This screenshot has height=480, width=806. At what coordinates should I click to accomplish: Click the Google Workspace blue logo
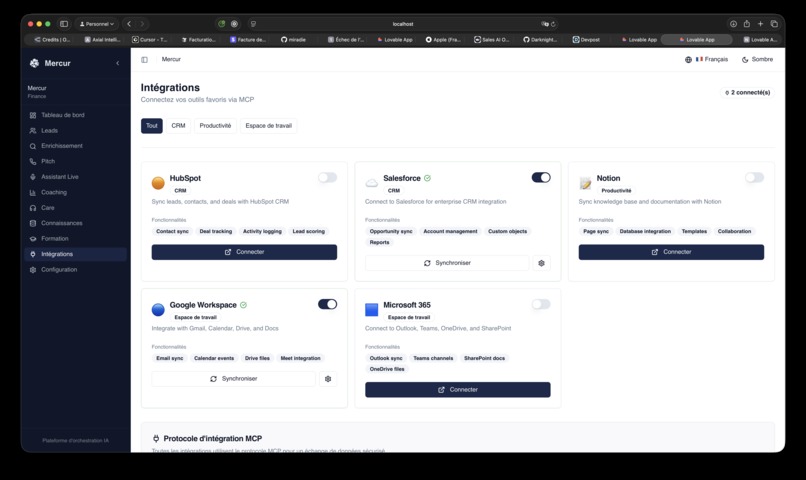pyautogui.click(x=158, y=309)
